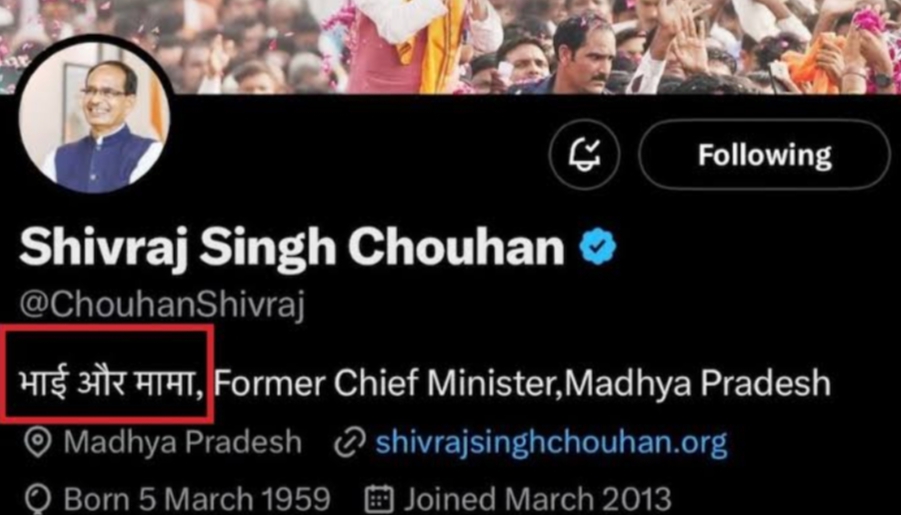
Task: Click the location pin icon
Action: point(37,442)
